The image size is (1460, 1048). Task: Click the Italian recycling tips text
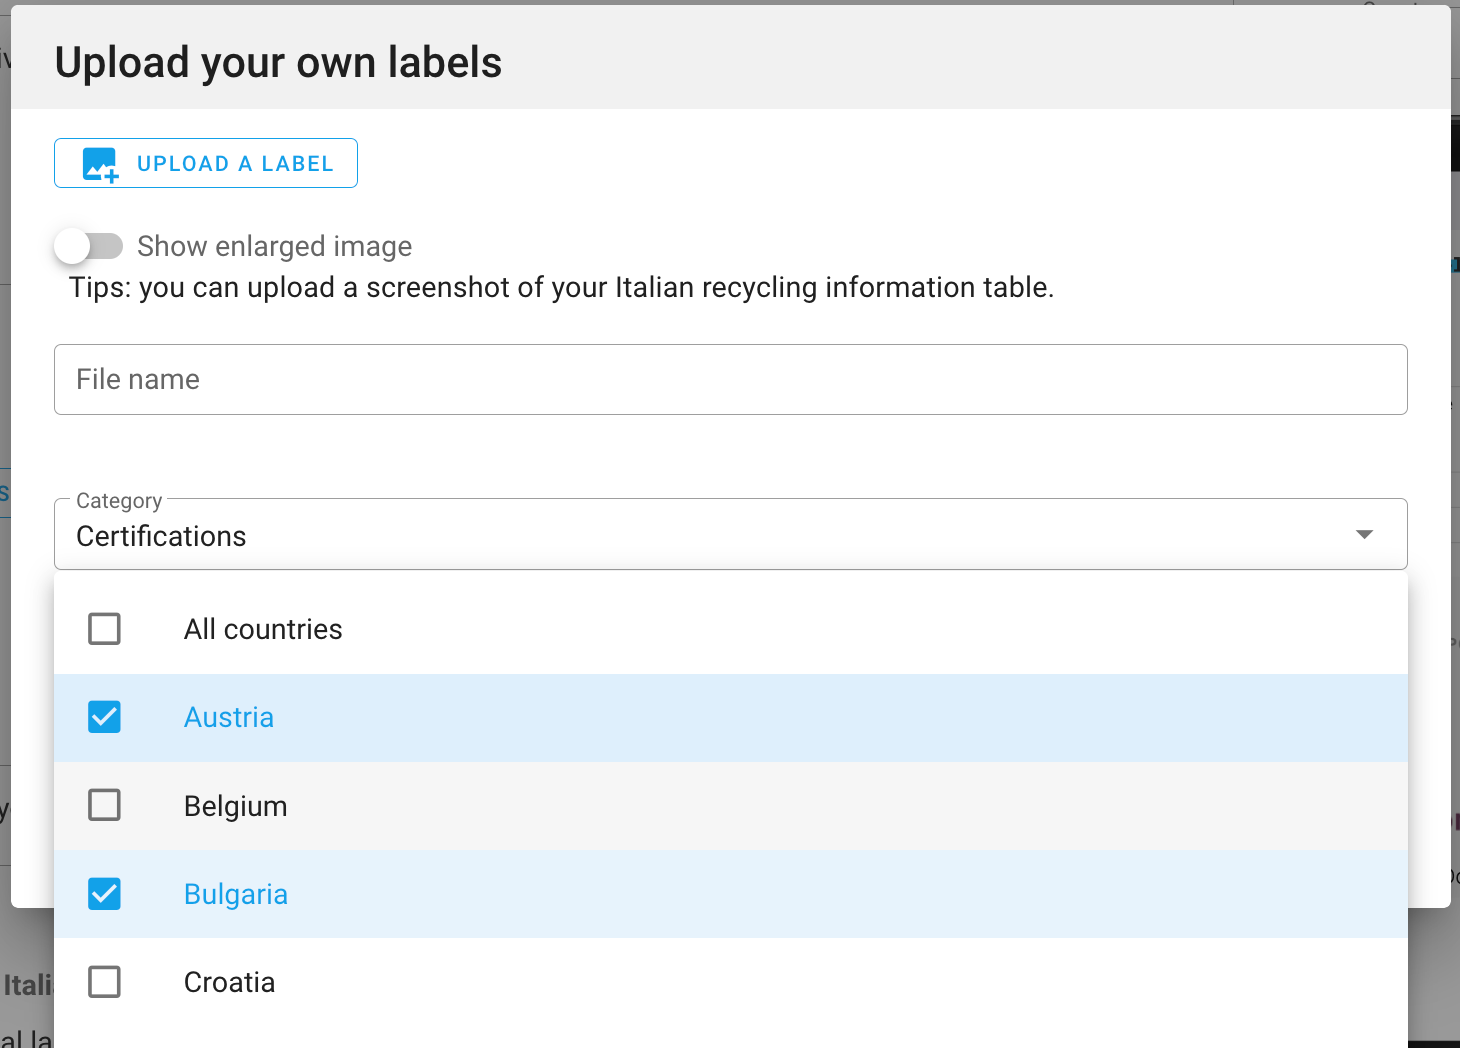561,288
